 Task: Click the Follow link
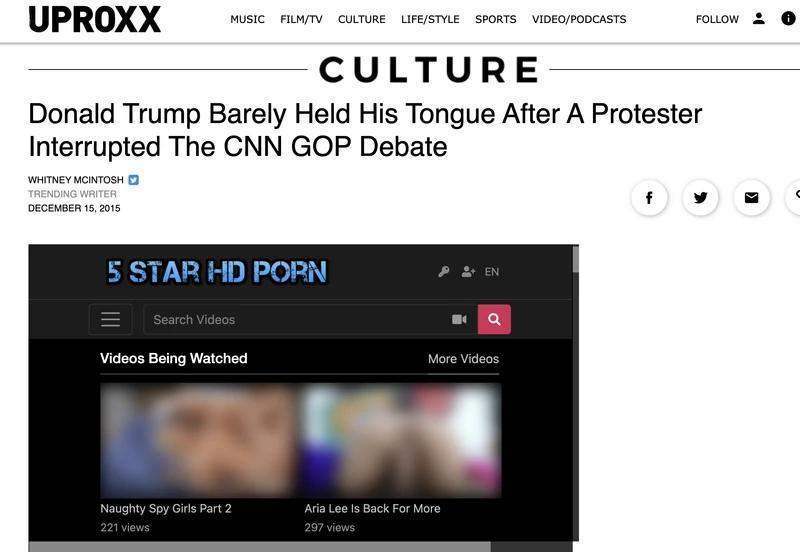click(x=717, y=19)
